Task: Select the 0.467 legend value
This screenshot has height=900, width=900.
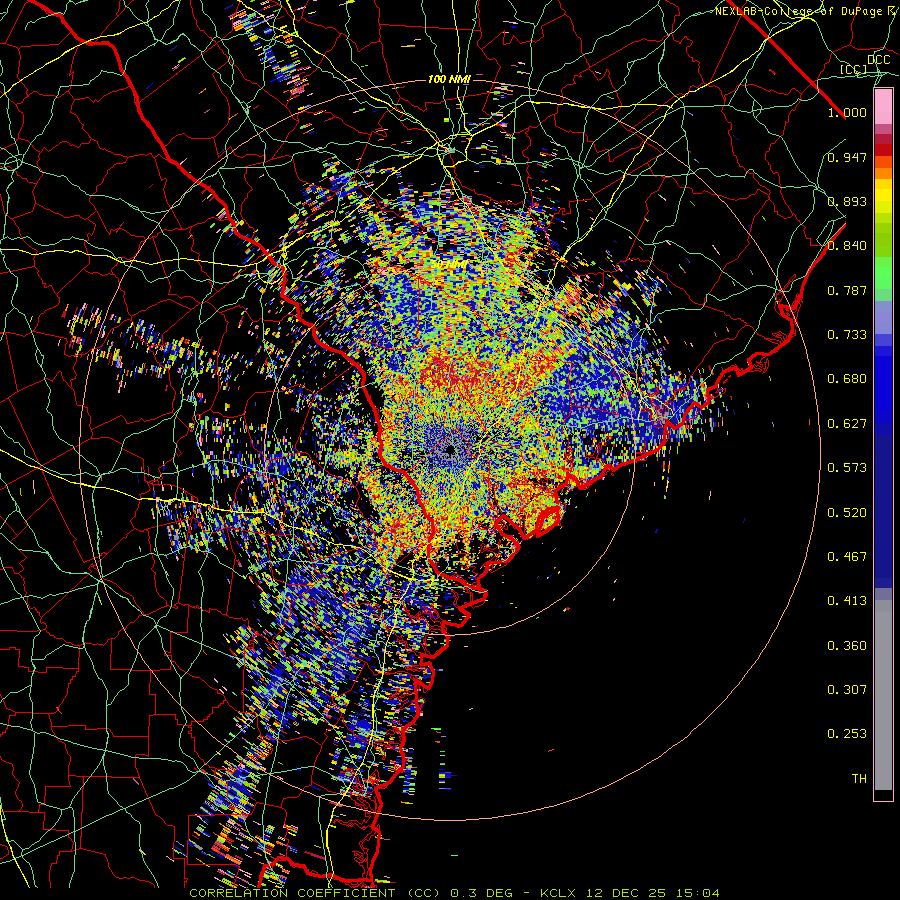Action: [847, 557]
